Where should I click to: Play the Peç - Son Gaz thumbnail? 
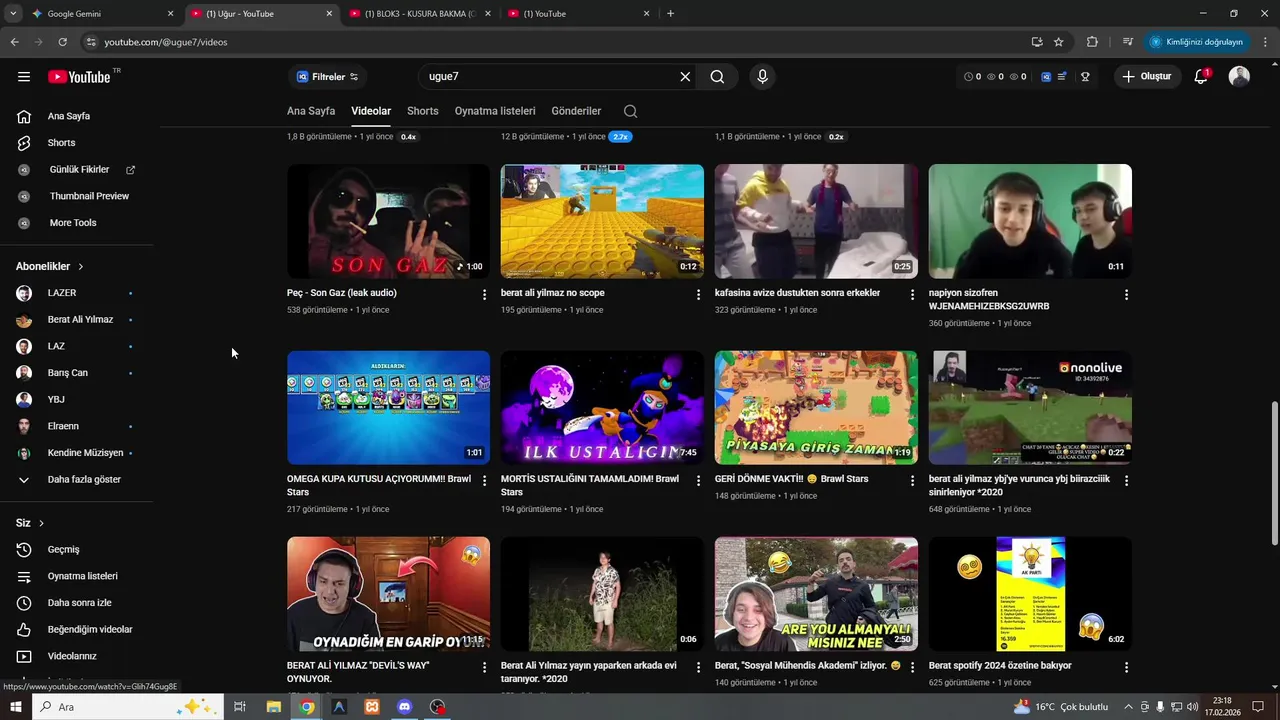click(388, 221)
